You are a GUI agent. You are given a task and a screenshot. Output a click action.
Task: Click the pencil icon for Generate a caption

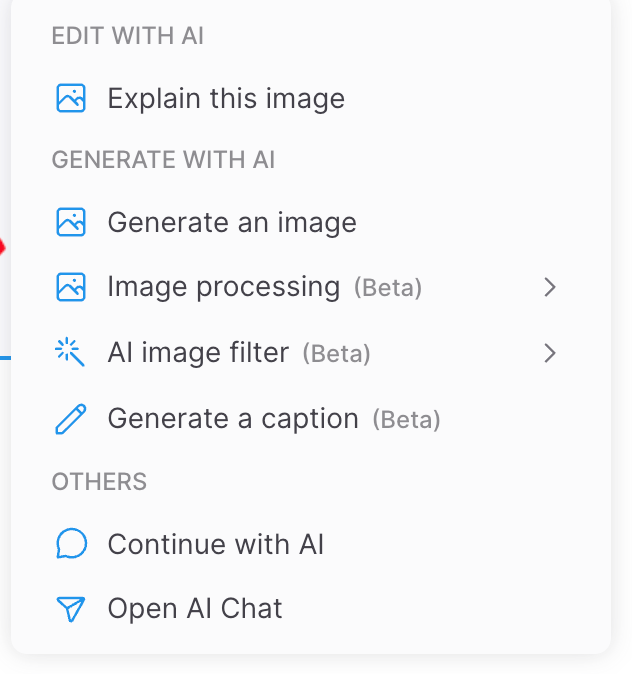[70, 418]
